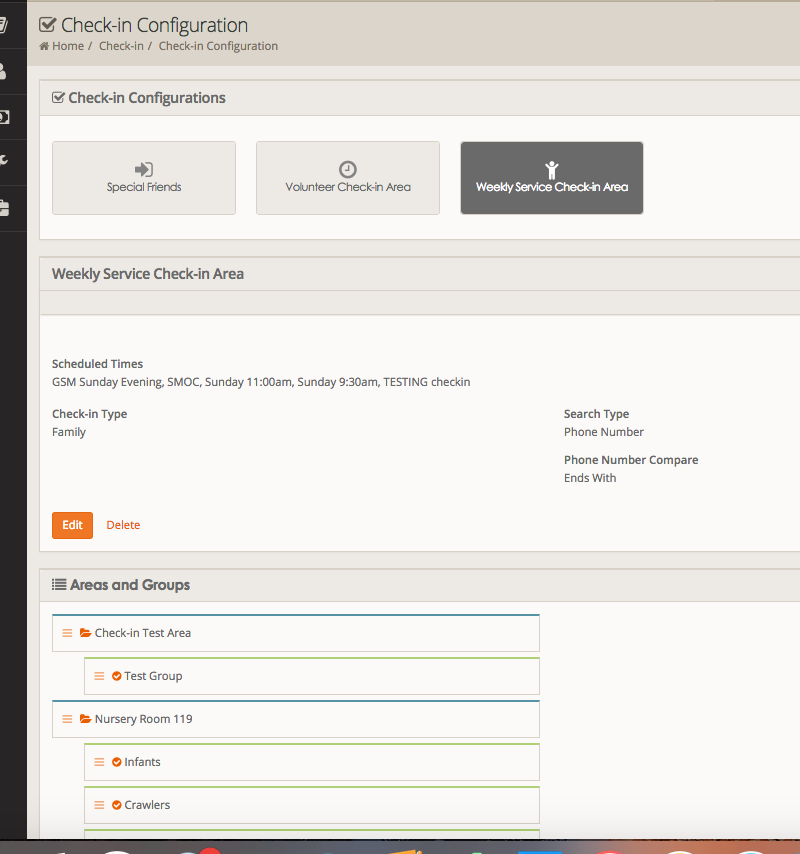Select the Volunteer Check-in Area tile
This screenshot has height=854, width=800.
coord(348,178)
